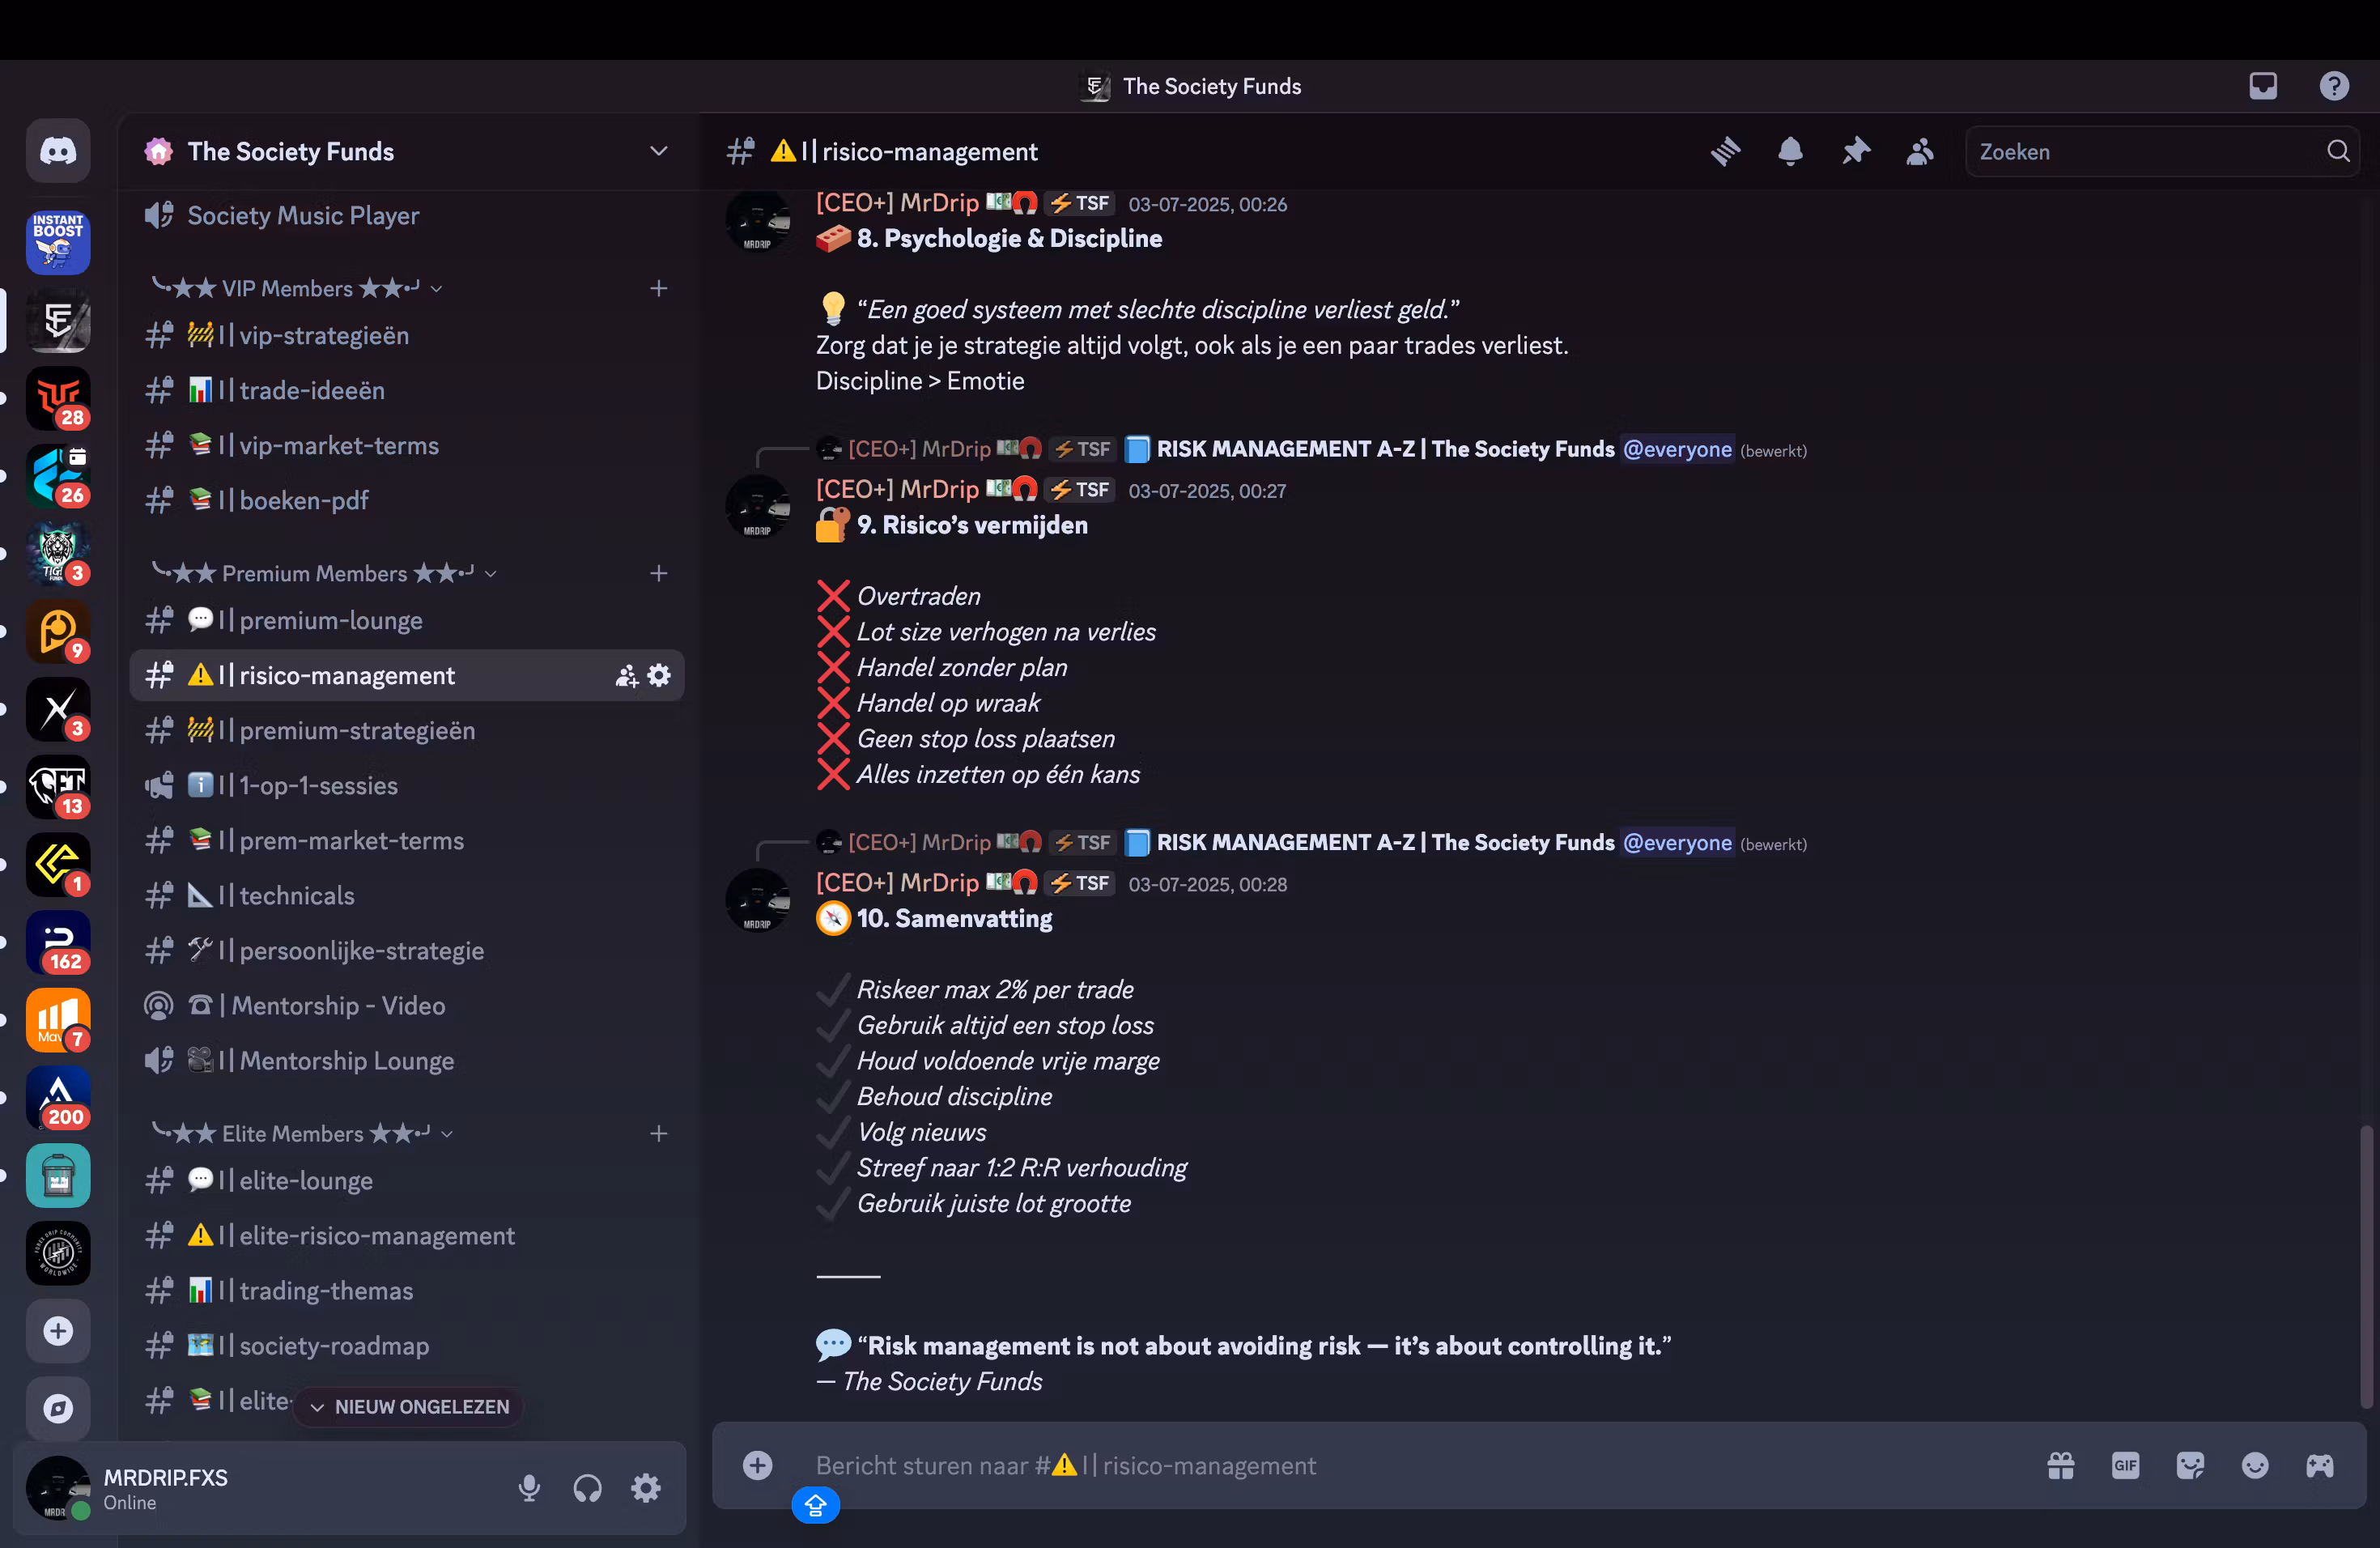Open the apps game controller icon
Viewport: 2380px width, 1548px height.
[2320, 1465]
